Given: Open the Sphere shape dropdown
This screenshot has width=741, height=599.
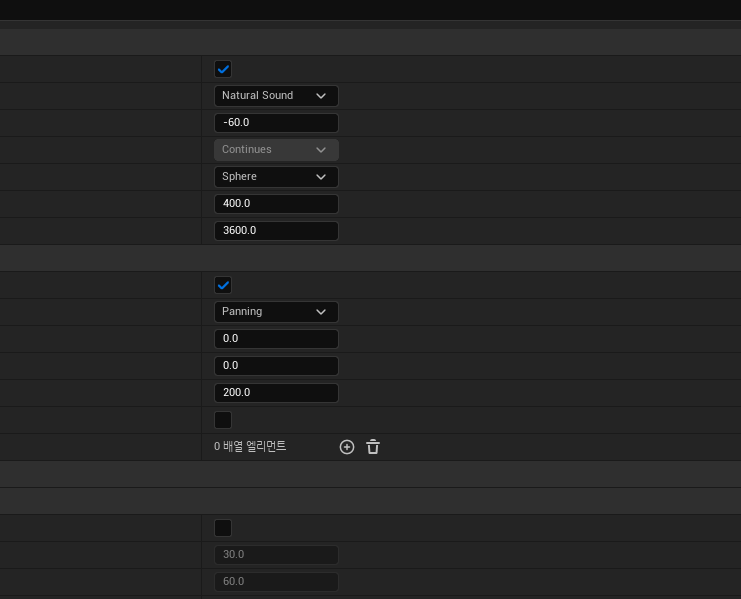Looking at the screenshot, I should pyautogui.click(x=276, y=177).
